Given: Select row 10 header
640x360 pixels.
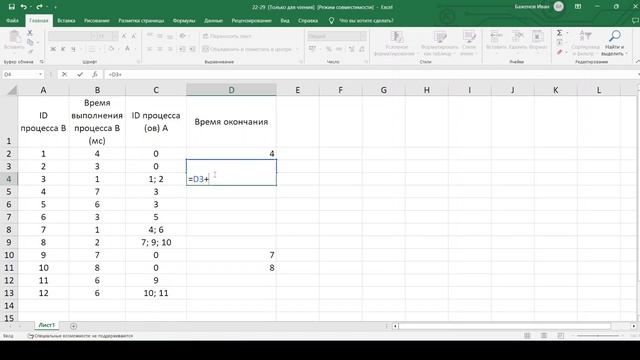Looking at the screenshot, I should click(x=9, y=256).
